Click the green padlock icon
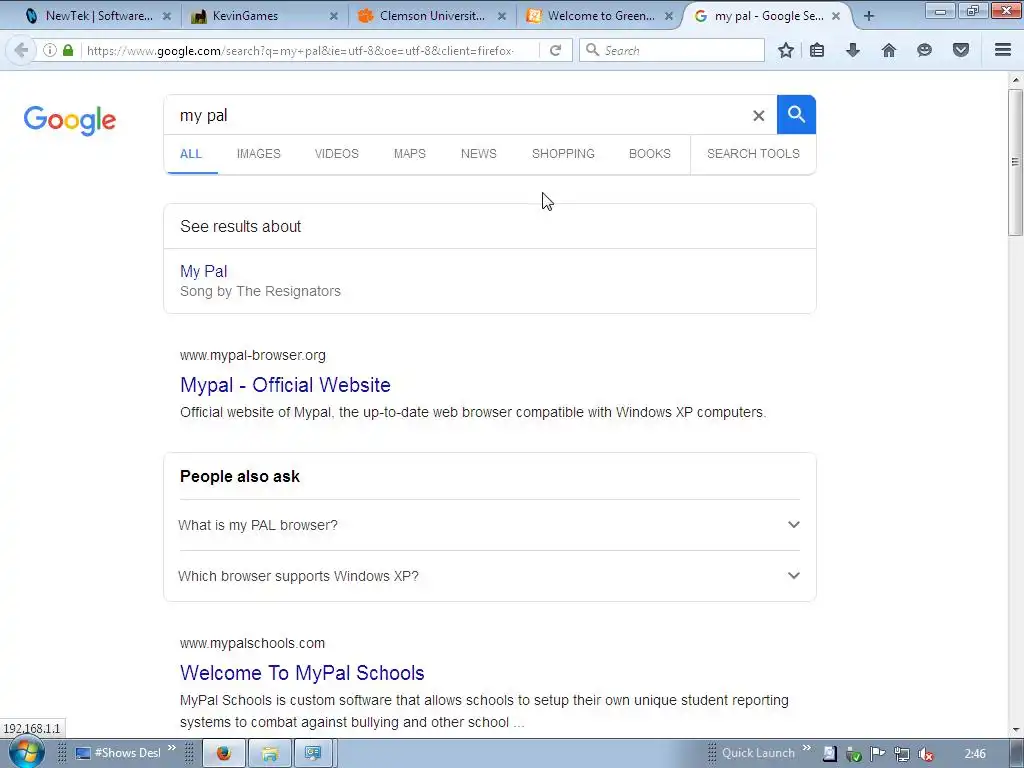The height and width of the screenshot is (768, 1024). [68, 50]
